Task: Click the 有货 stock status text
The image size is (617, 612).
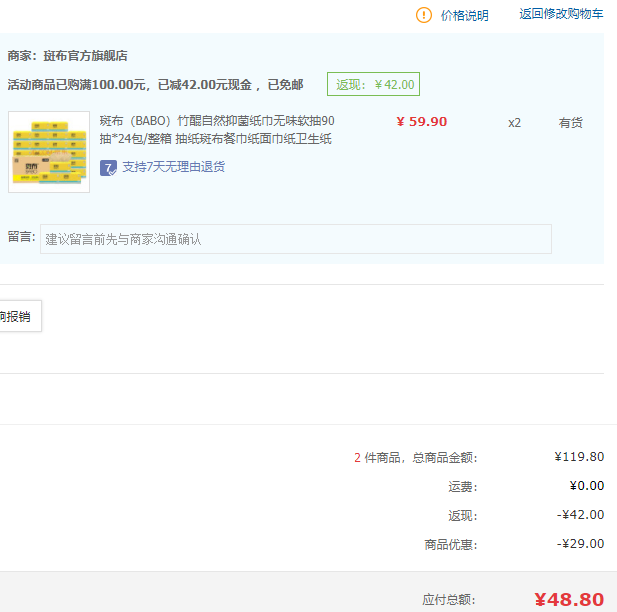Action: [x=570, y=123]
